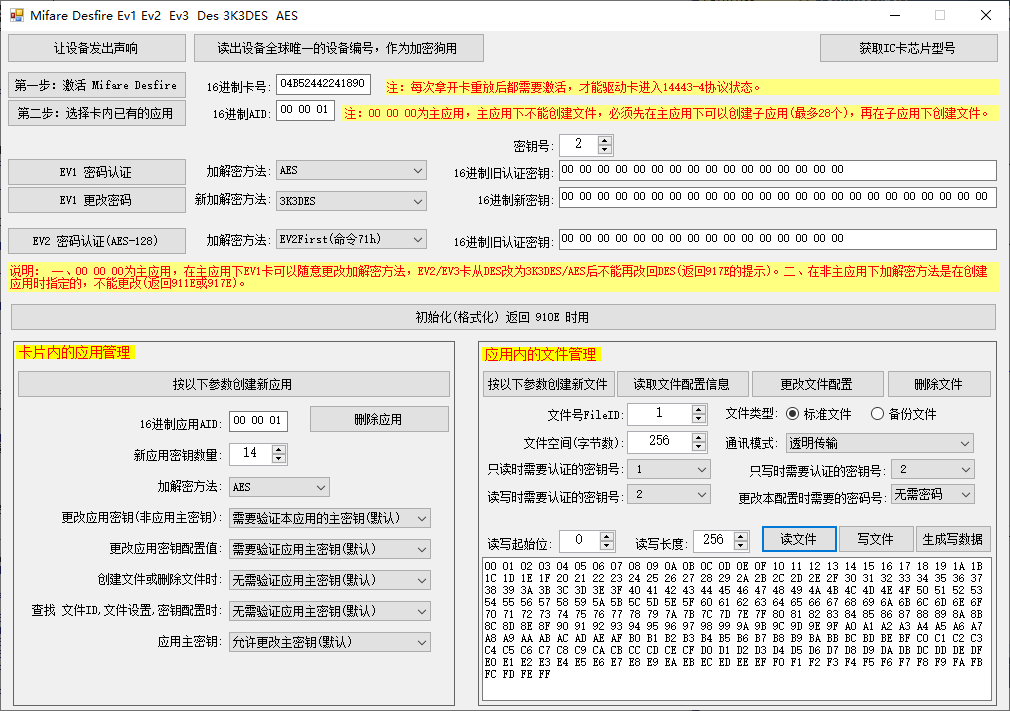Decrease 读写长度 with down arrow

click(741, 545)
